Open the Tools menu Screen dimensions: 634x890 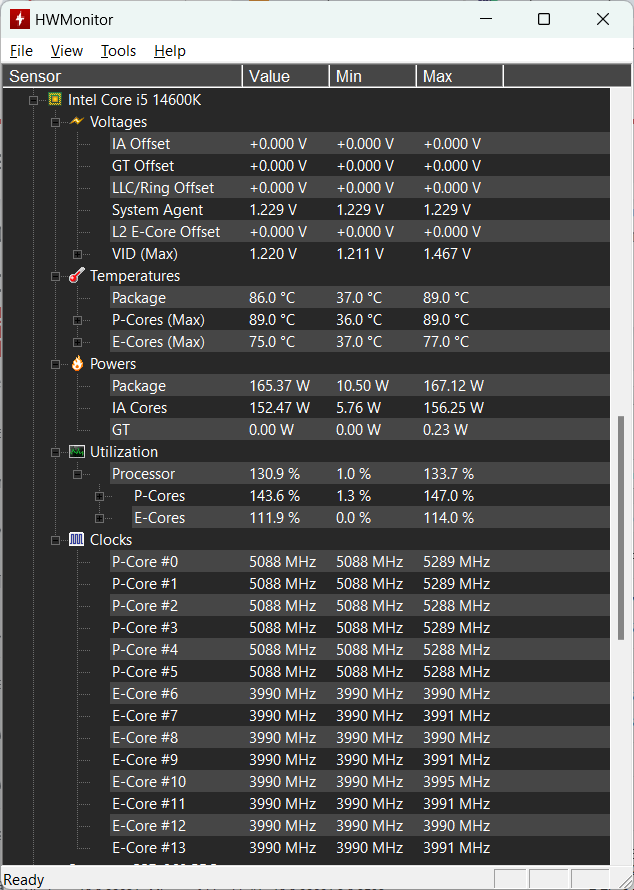coord(118,51)
